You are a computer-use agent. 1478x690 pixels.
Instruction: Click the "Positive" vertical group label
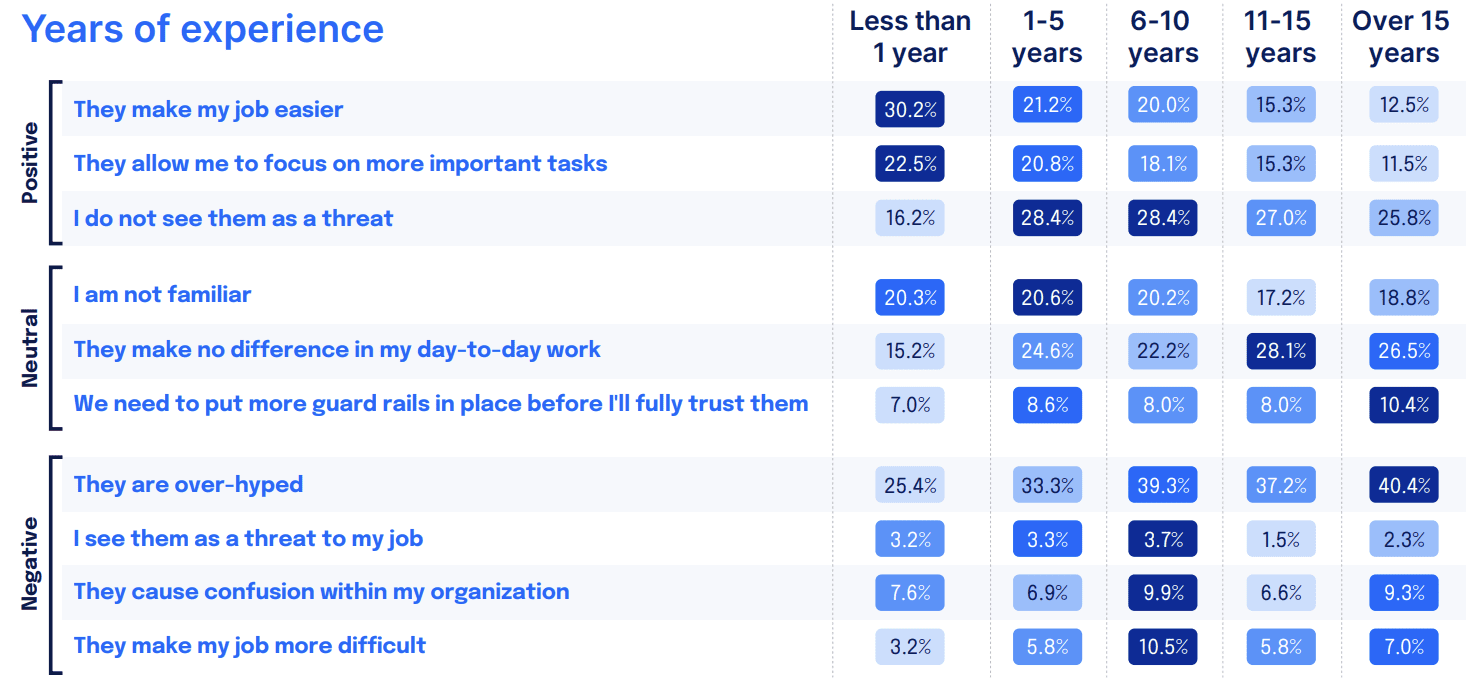(x=31, y=163)
